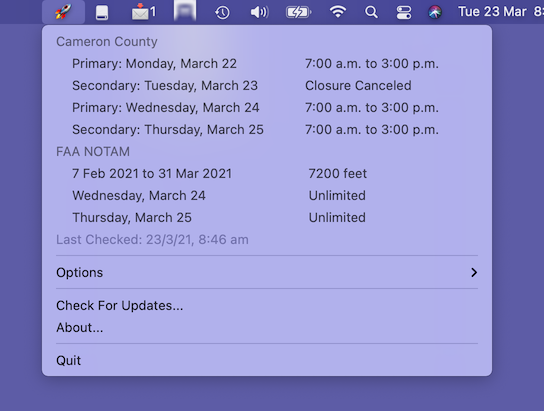Click the rocket menu bar icon
This screenshot has width=544, height=411.
coord(63,12)
